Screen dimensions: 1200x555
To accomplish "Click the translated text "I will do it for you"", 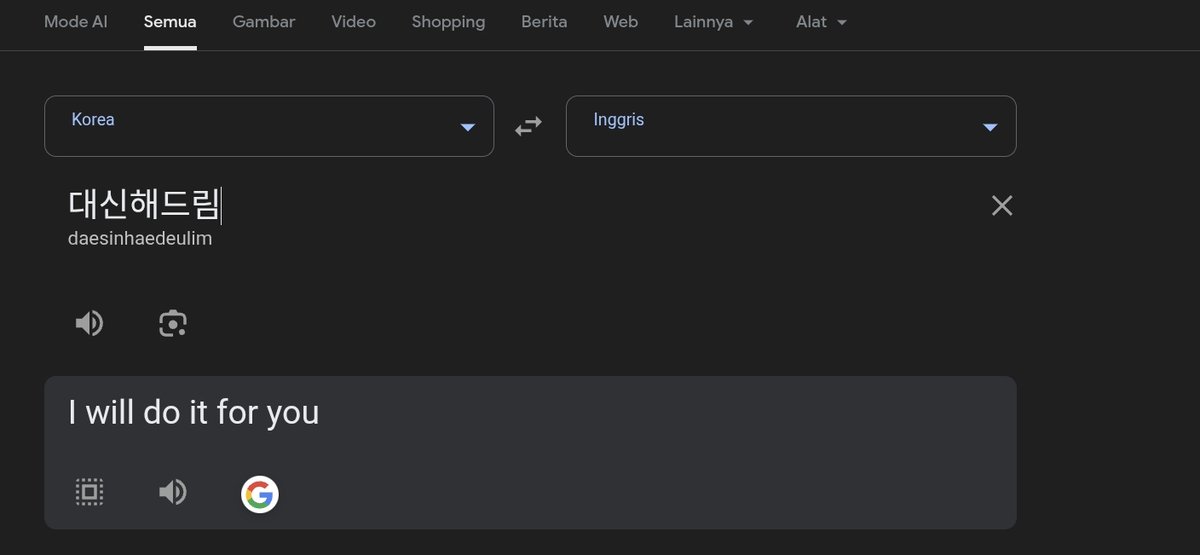I will pos(194,413).
